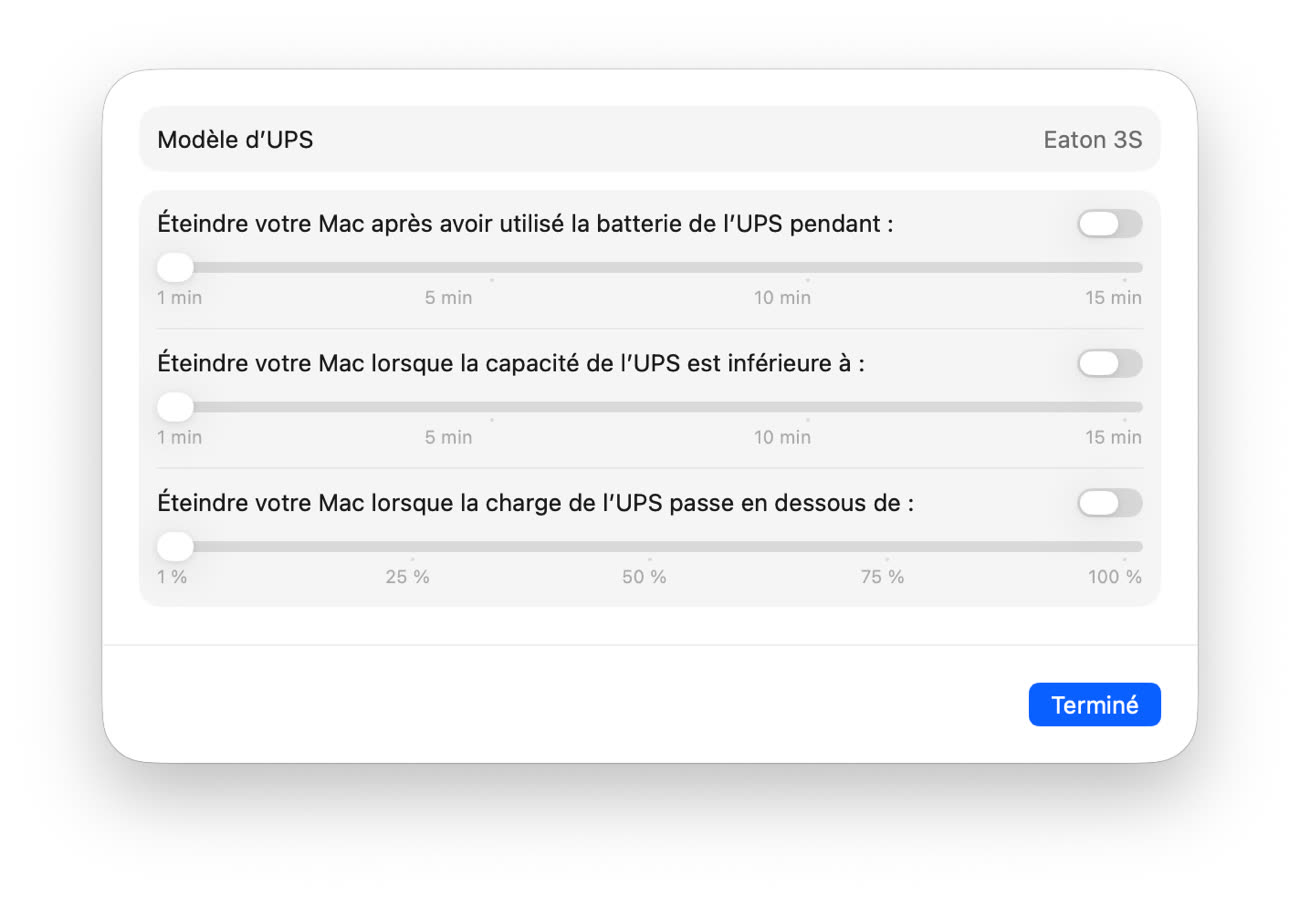Enable shutdown after UPS battery usage time toggle
Image resolution: width=1300 pixels, height=898 pixels.
point(1109,224)
